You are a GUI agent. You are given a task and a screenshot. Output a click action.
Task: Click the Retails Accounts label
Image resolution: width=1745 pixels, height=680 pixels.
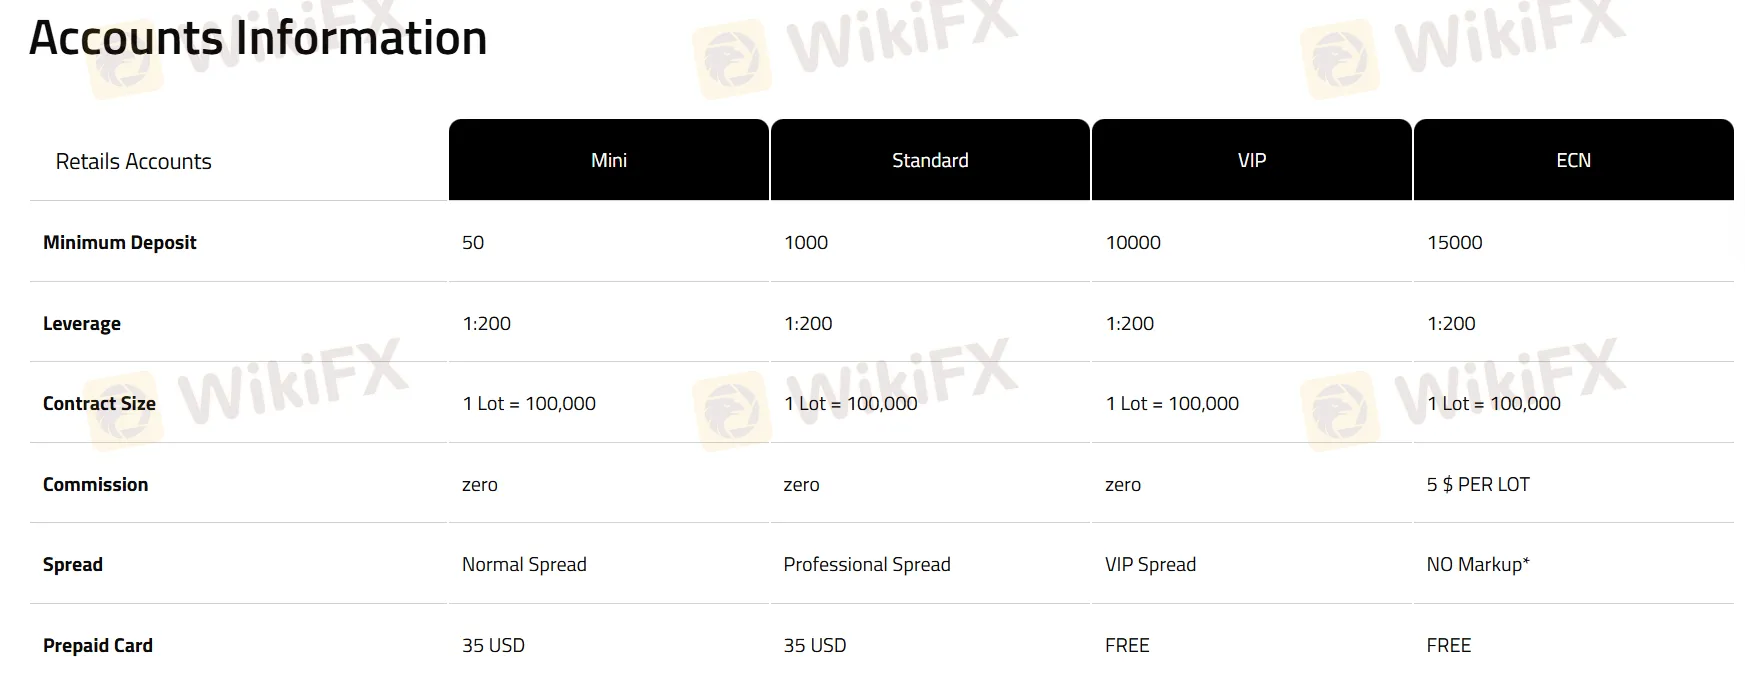point(134,161)
